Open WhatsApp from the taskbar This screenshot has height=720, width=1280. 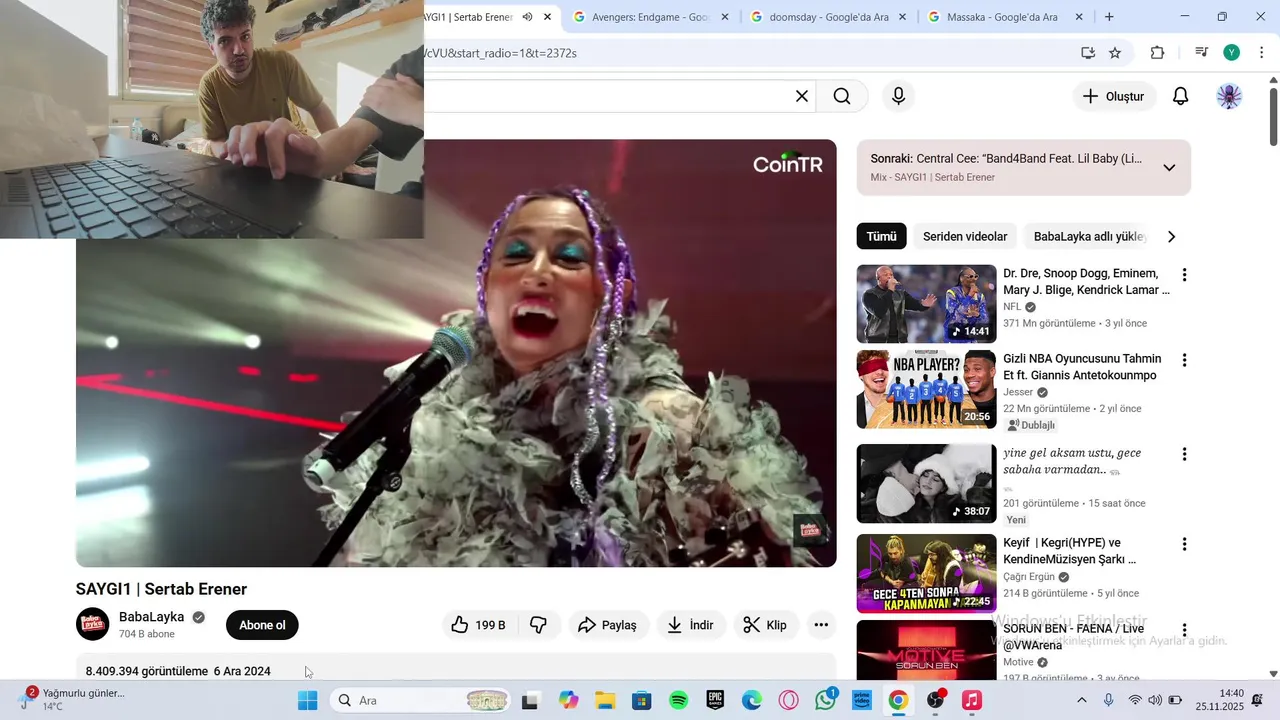tap(826, 701)
